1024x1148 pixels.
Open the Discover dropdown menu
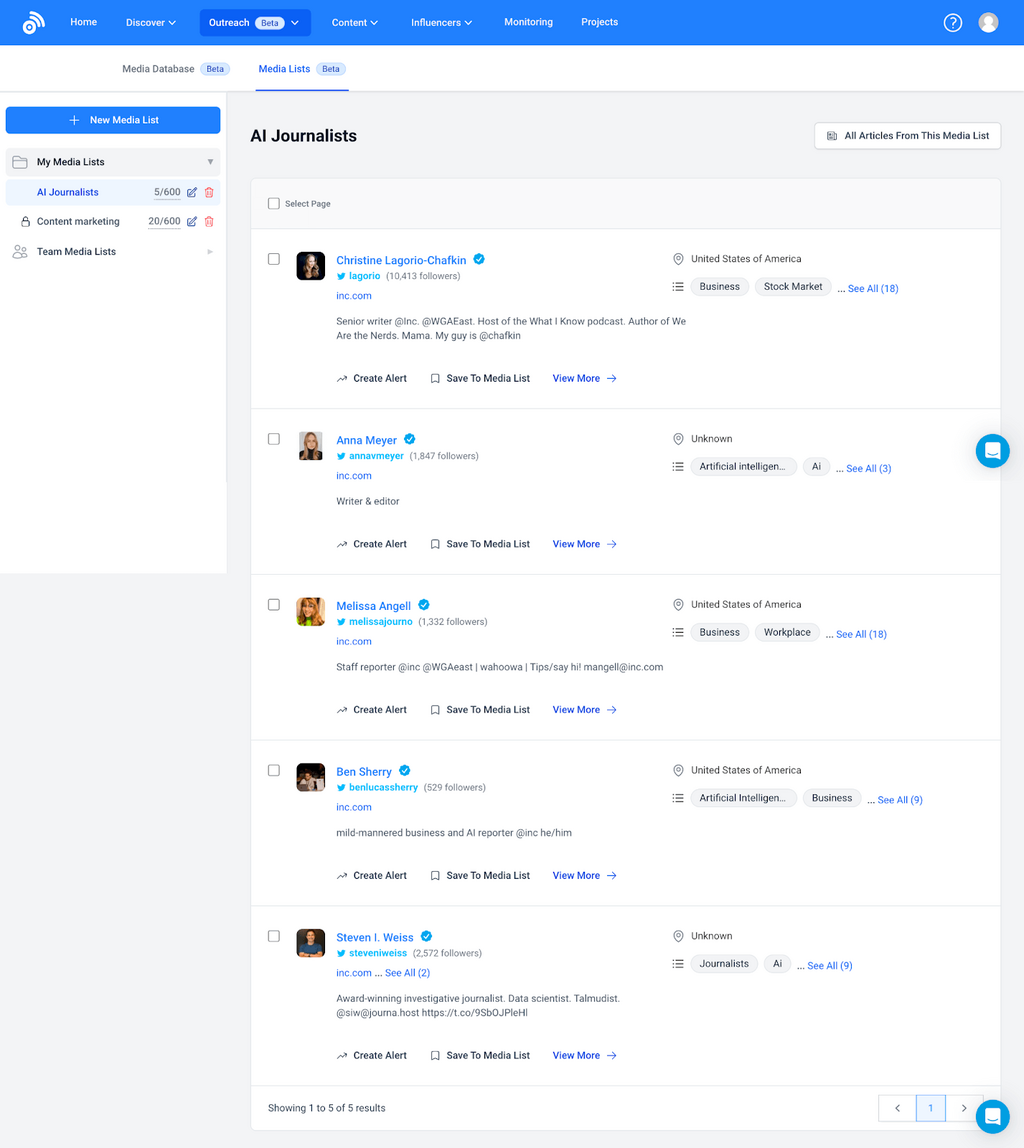coord(151,22)
